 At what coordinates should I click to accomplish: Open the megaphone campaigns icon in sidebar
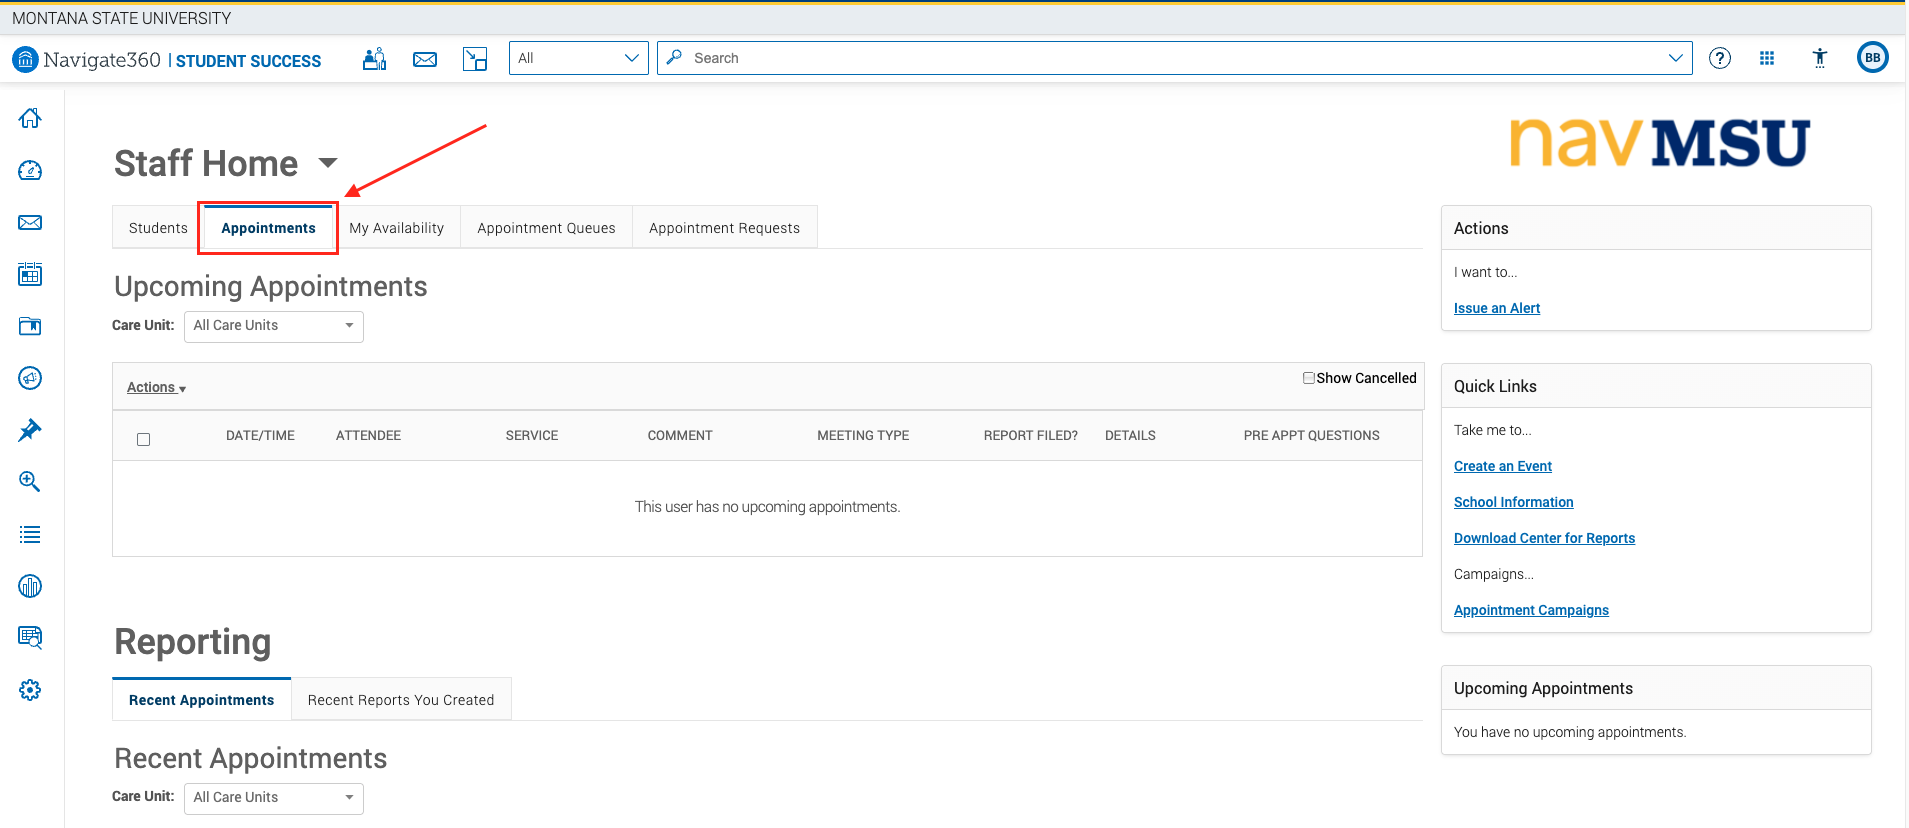coord(30,378)
